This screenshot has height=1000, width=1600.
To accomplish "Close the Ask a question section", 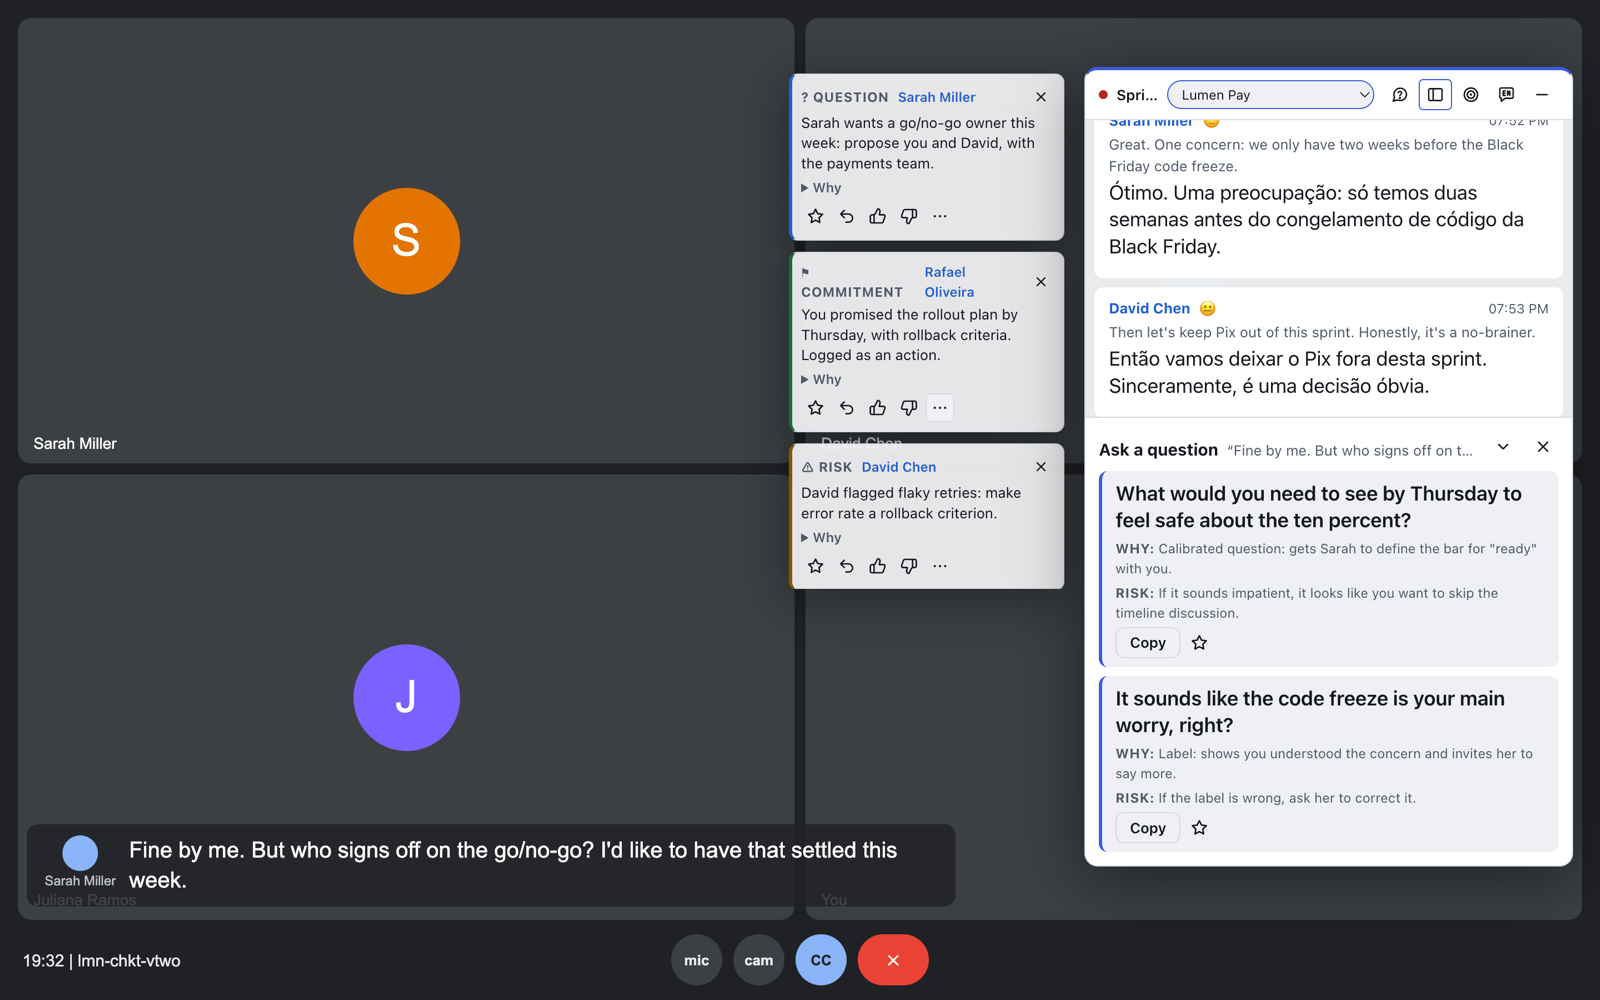I will click(1543, 447).
